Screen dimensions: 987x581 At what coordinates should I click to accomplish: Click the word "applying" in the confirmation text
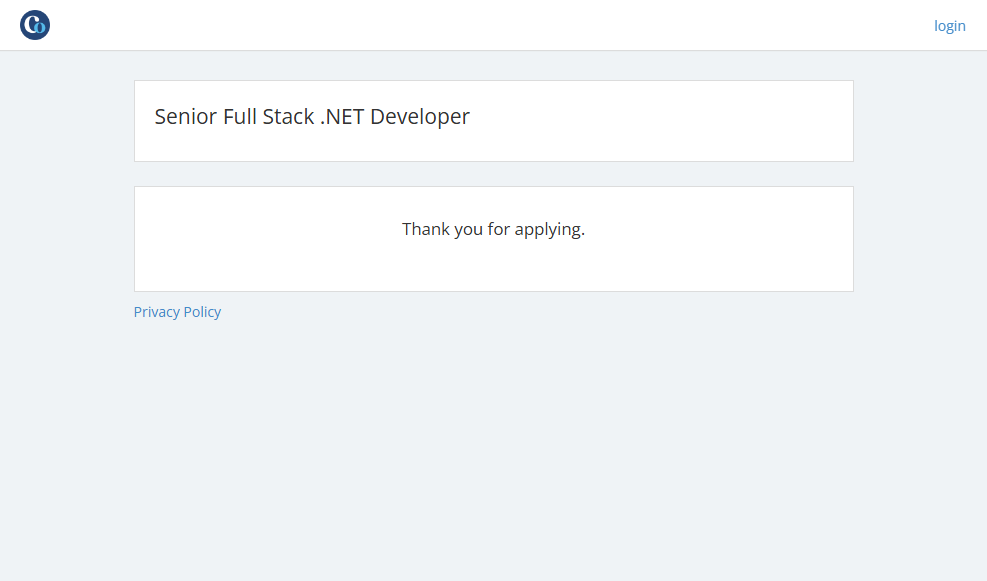point(549,230)
